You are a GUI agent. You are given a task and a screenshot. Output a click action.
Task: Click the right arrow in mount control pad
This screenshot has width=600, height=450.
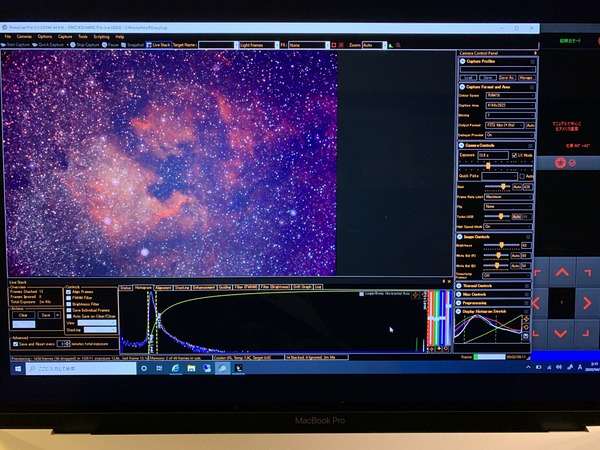click(x=587, y=303)
